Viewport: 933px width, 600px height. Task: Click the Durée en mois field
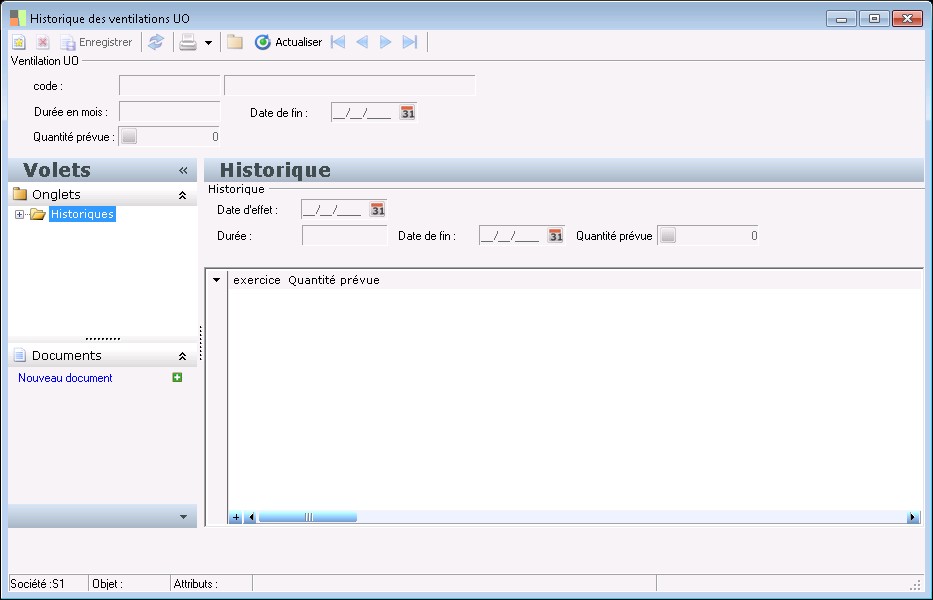coord(170,111)
